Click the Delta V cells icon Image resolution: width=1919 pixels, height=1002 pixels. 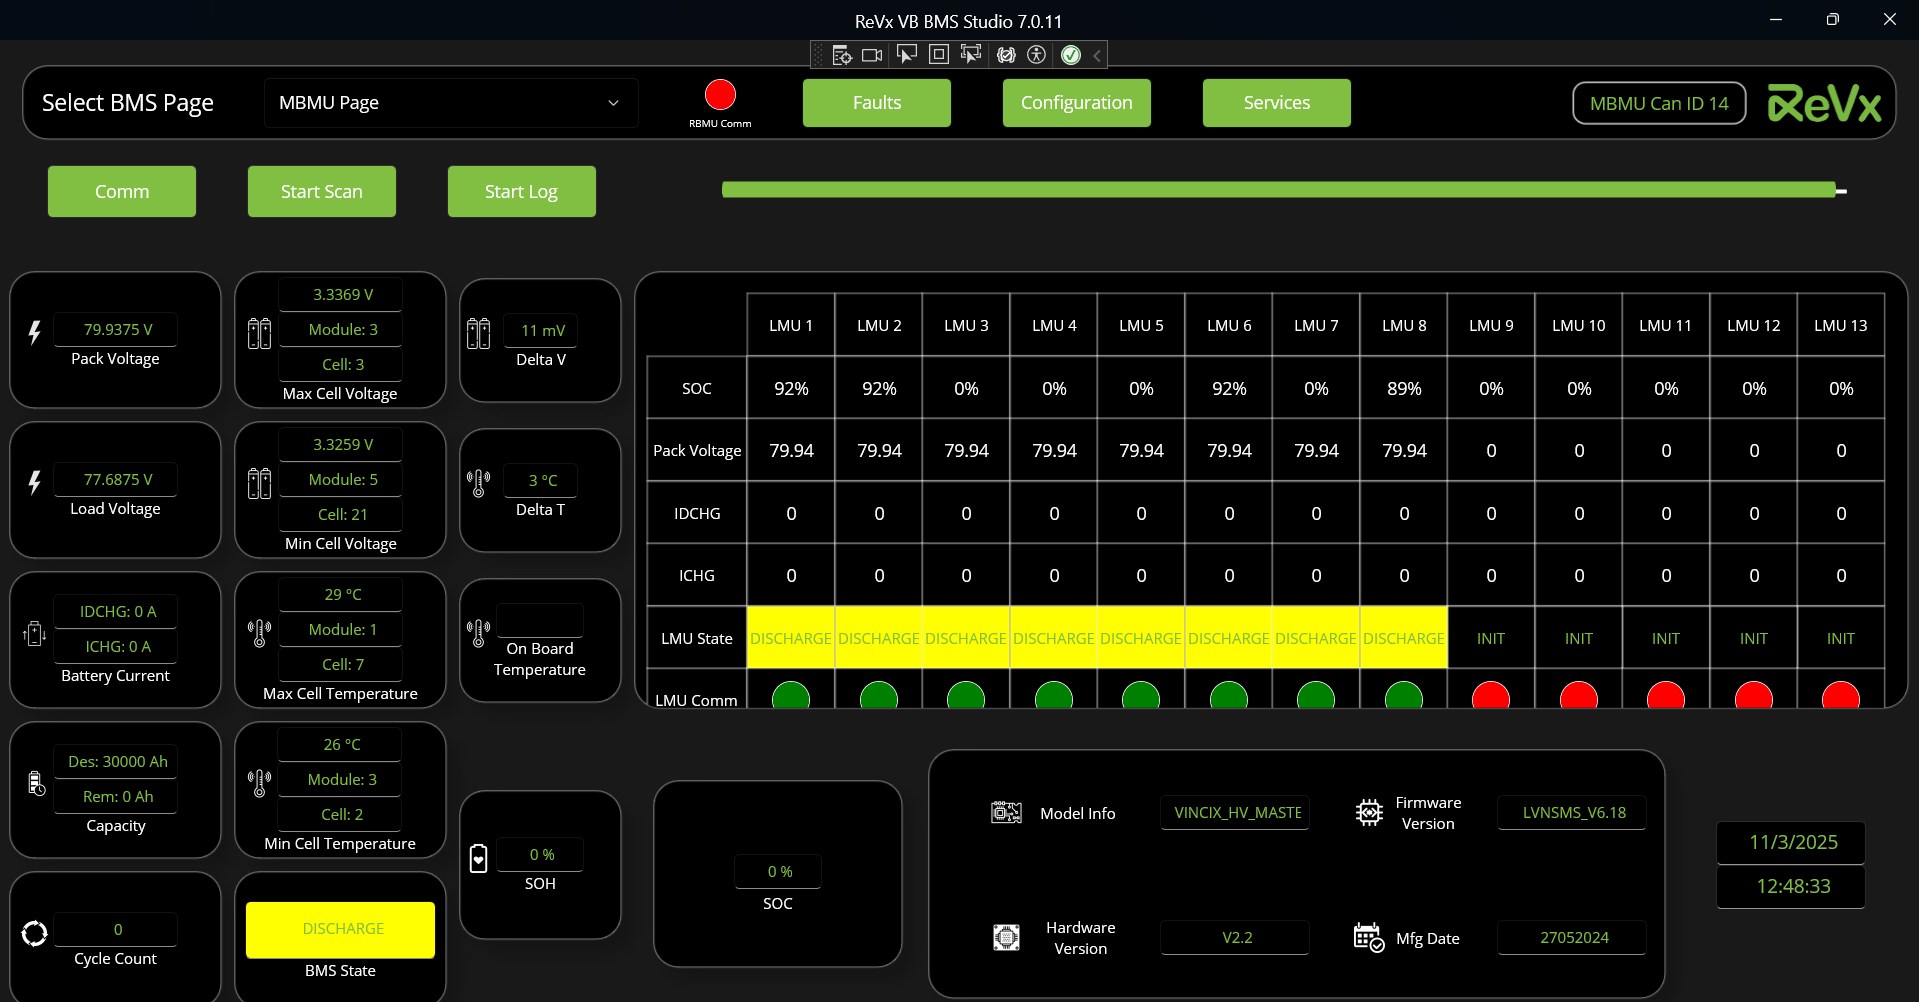pos(478,333)
